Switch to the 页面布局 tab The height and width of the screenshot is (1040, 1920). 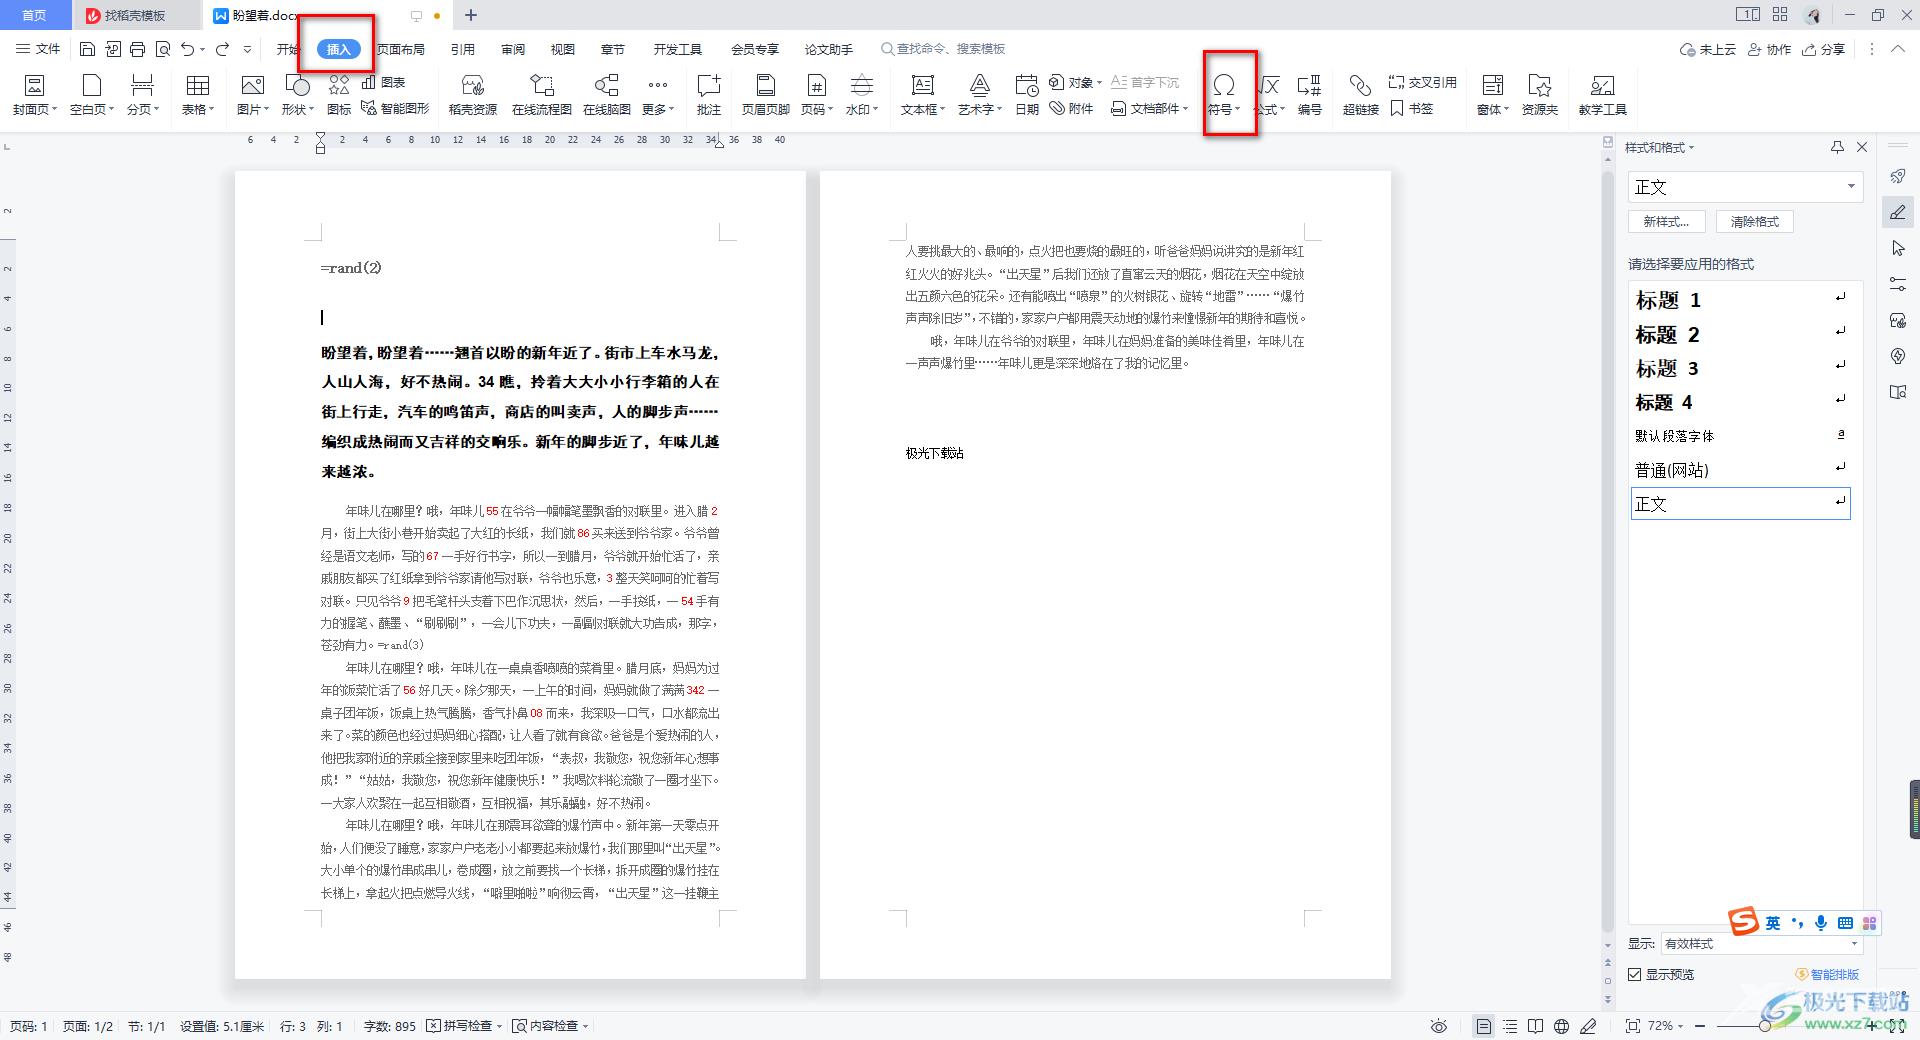401,49
